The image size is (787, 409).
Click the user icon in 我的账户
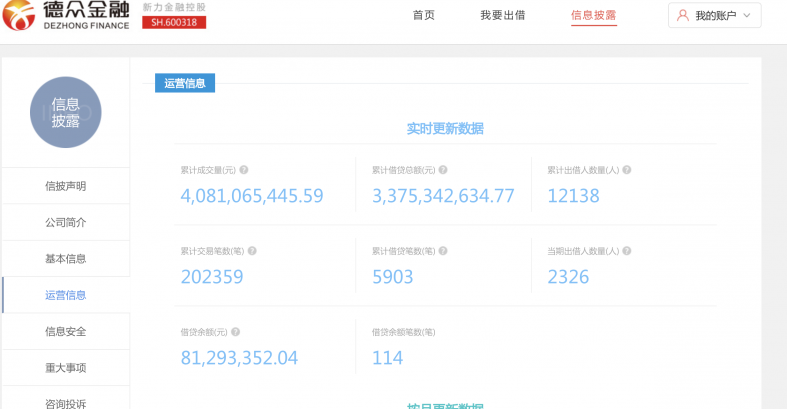coord(683,16)
